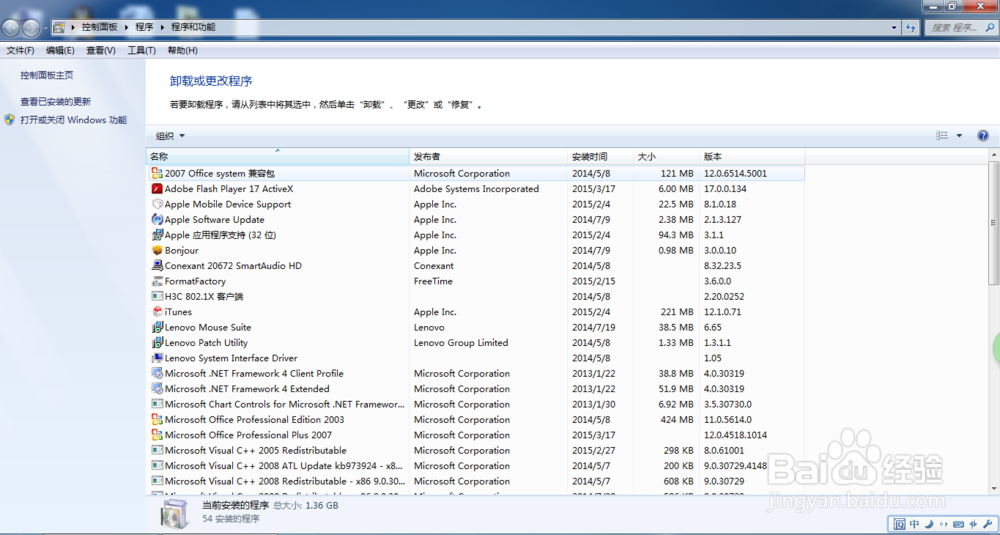This screenshot has height=535, width=1000.
Task: Expand the address bar history dropdown
Action: 894,27
